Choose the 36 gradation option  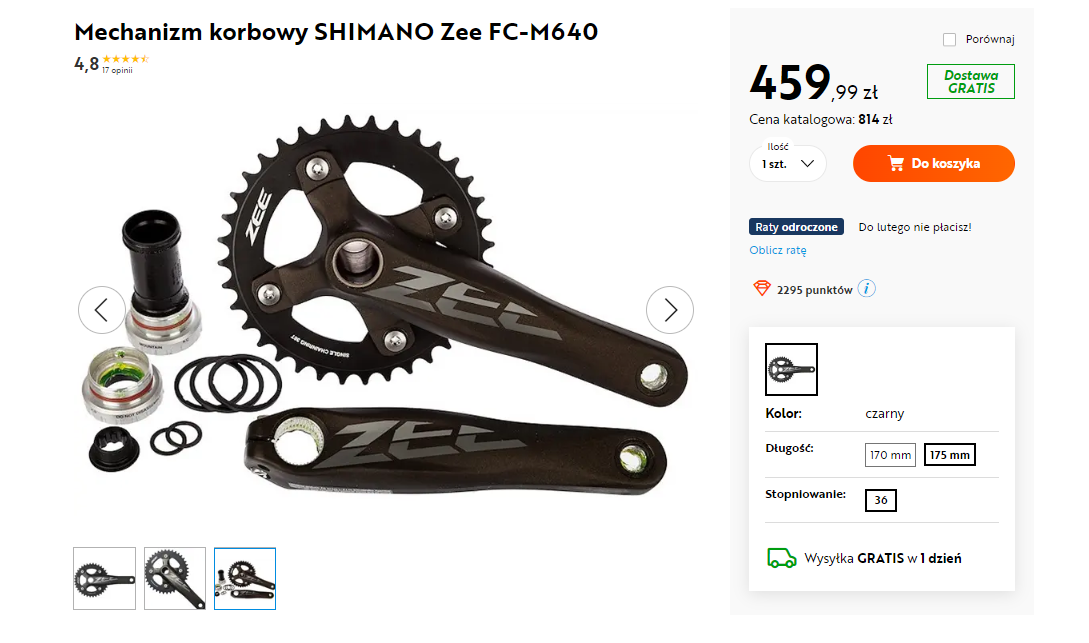881,500
